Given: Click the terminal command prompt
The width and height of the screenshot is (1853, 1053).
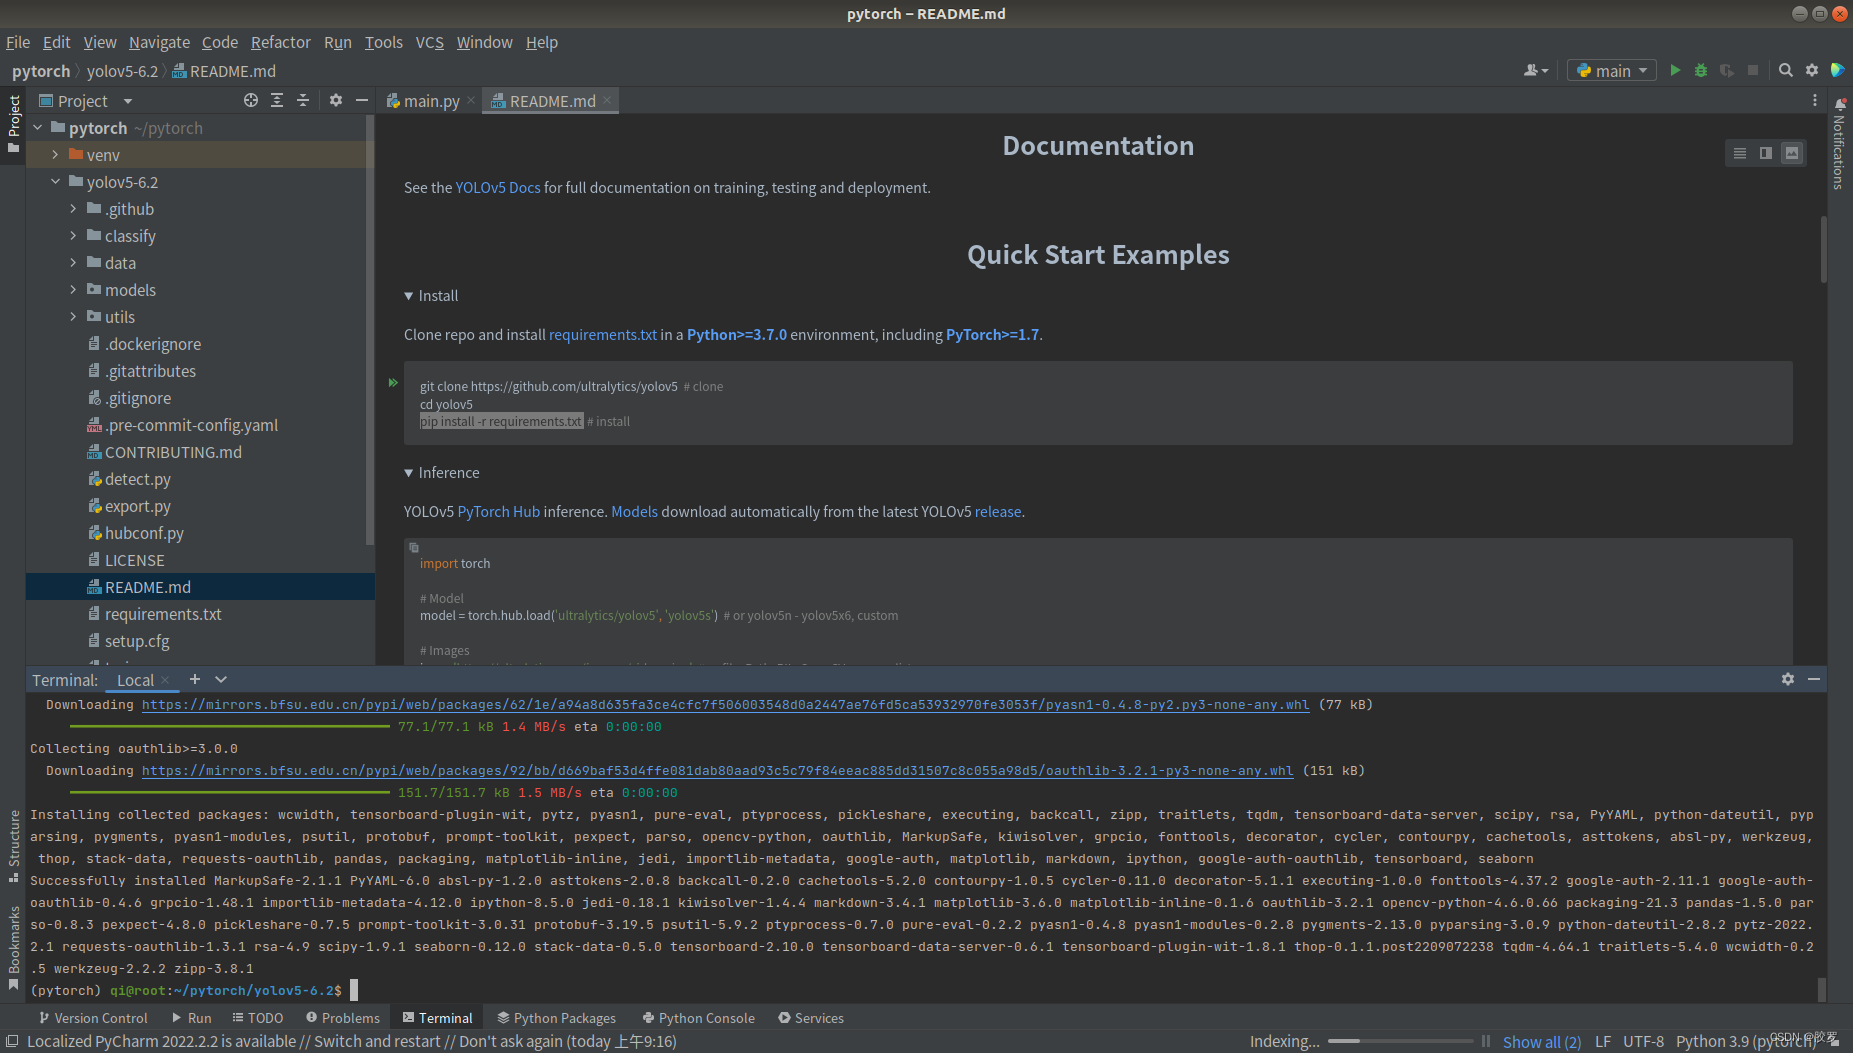Looking at the screenshot, I should 186,991.
